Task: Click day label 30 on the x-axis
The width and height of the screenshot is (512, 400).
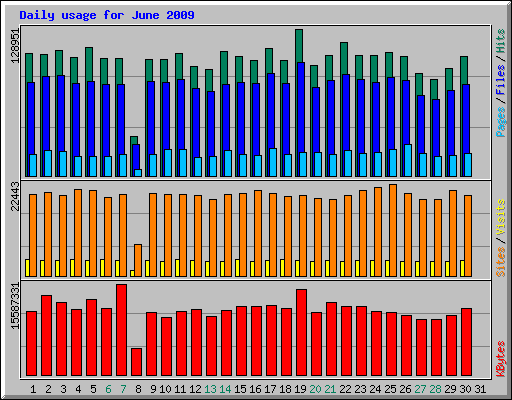Action: tap(465, 389)
